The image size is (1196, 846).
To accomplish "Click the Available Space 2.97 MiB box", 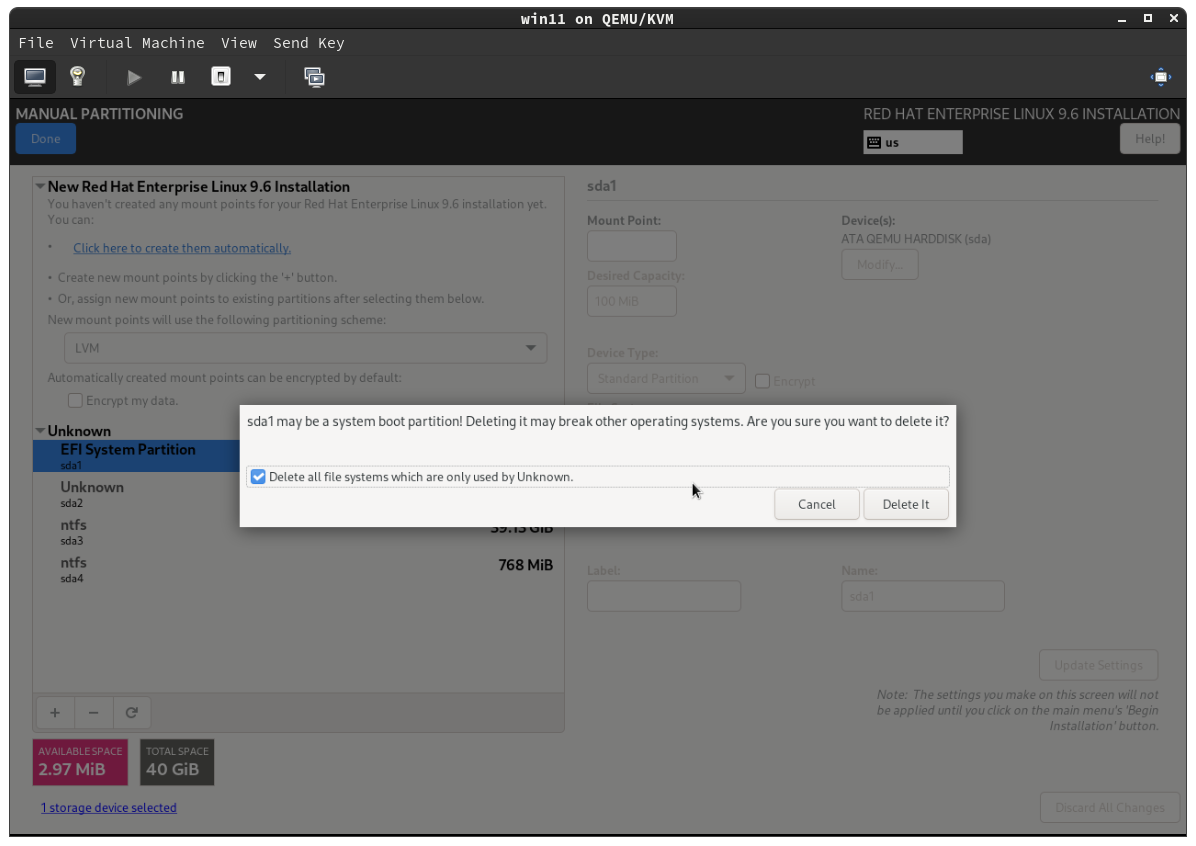I will 80,762.
